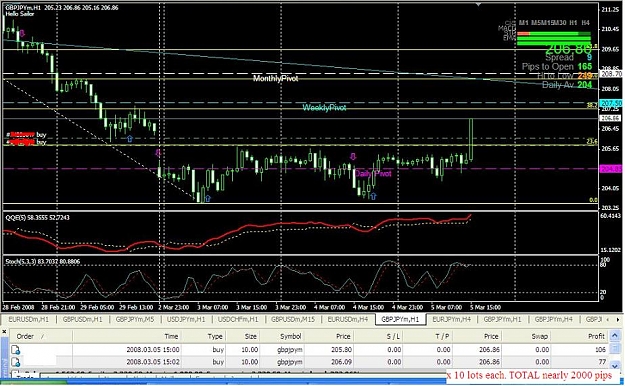Switch to the EURUSDm,H4 chart tab

(348, 319)
